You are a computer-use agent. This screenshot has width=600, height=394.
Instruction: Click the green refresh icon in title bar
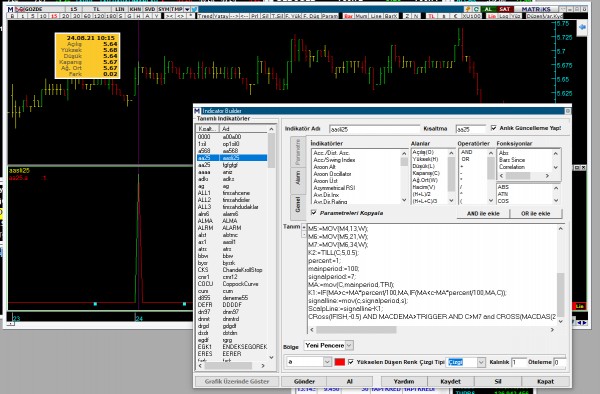[x=476, y=9]
